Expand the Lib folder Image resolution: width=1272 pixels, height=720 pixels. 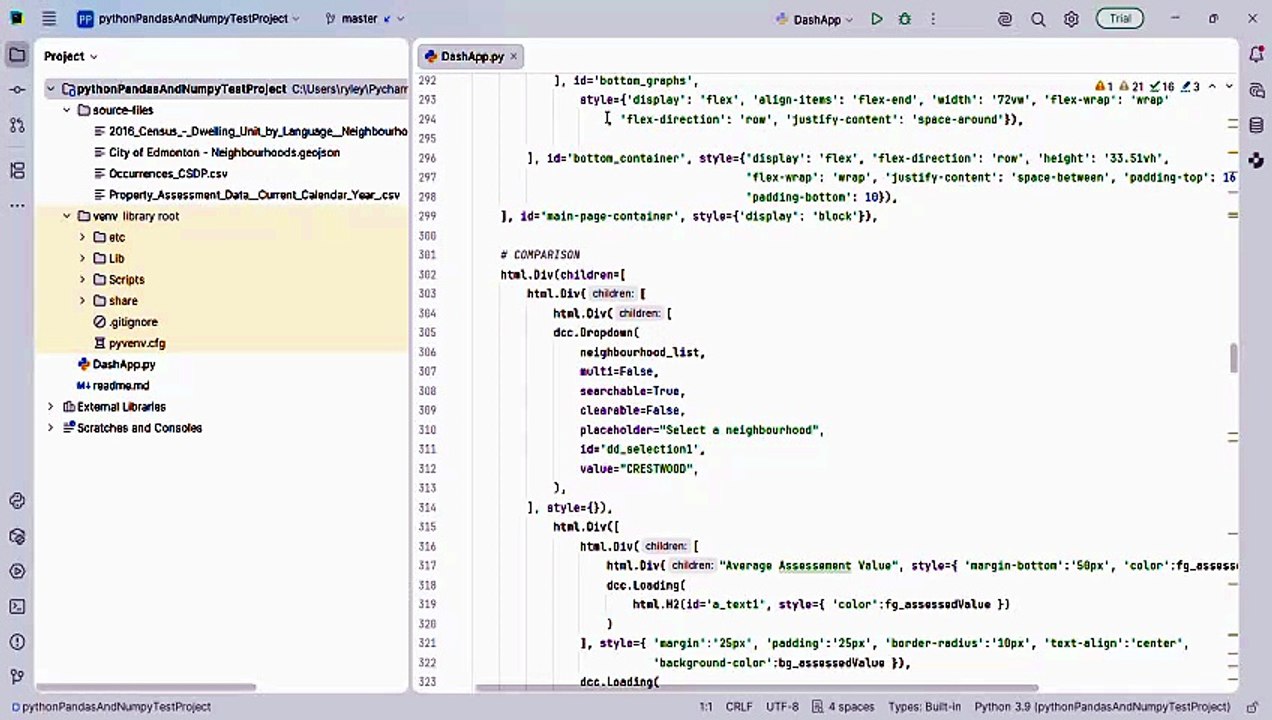point(82,258)
